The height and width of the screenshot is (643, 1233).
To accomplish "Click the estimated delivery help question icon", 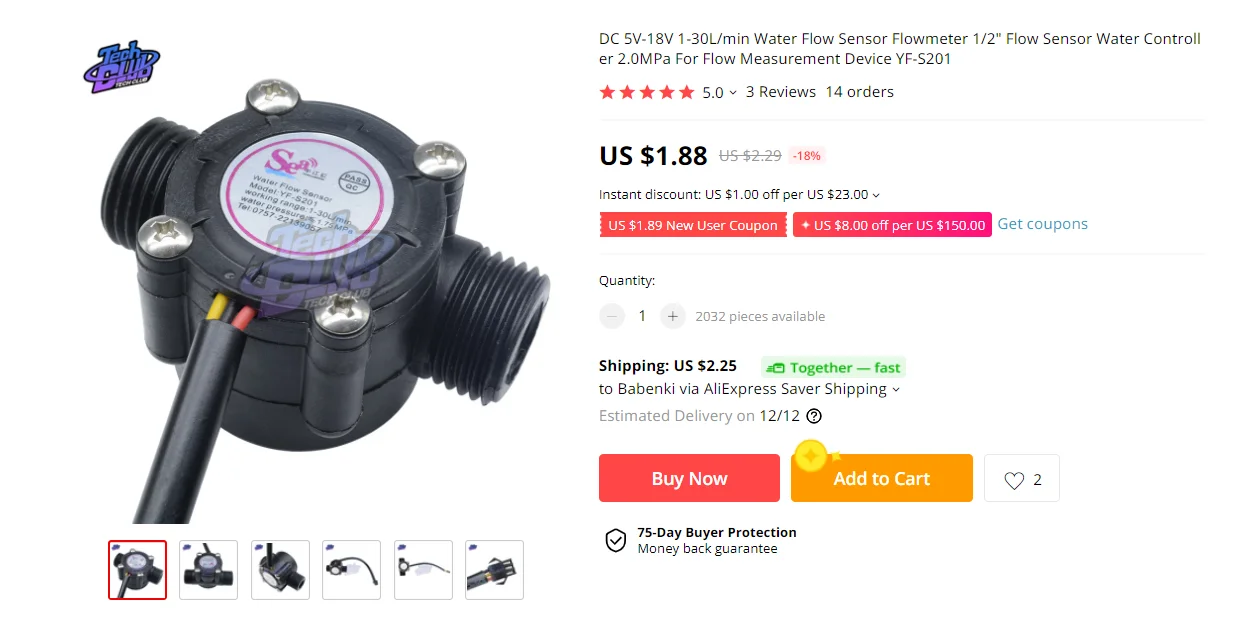I will tap(814, 416).
